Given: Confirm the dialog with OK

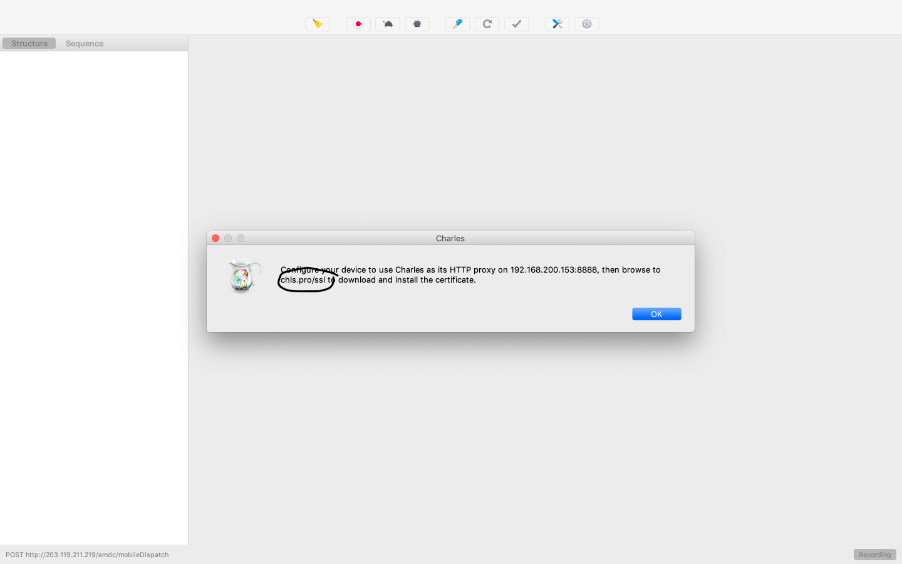Looking at the screenshot, I should tap(656, 314).
